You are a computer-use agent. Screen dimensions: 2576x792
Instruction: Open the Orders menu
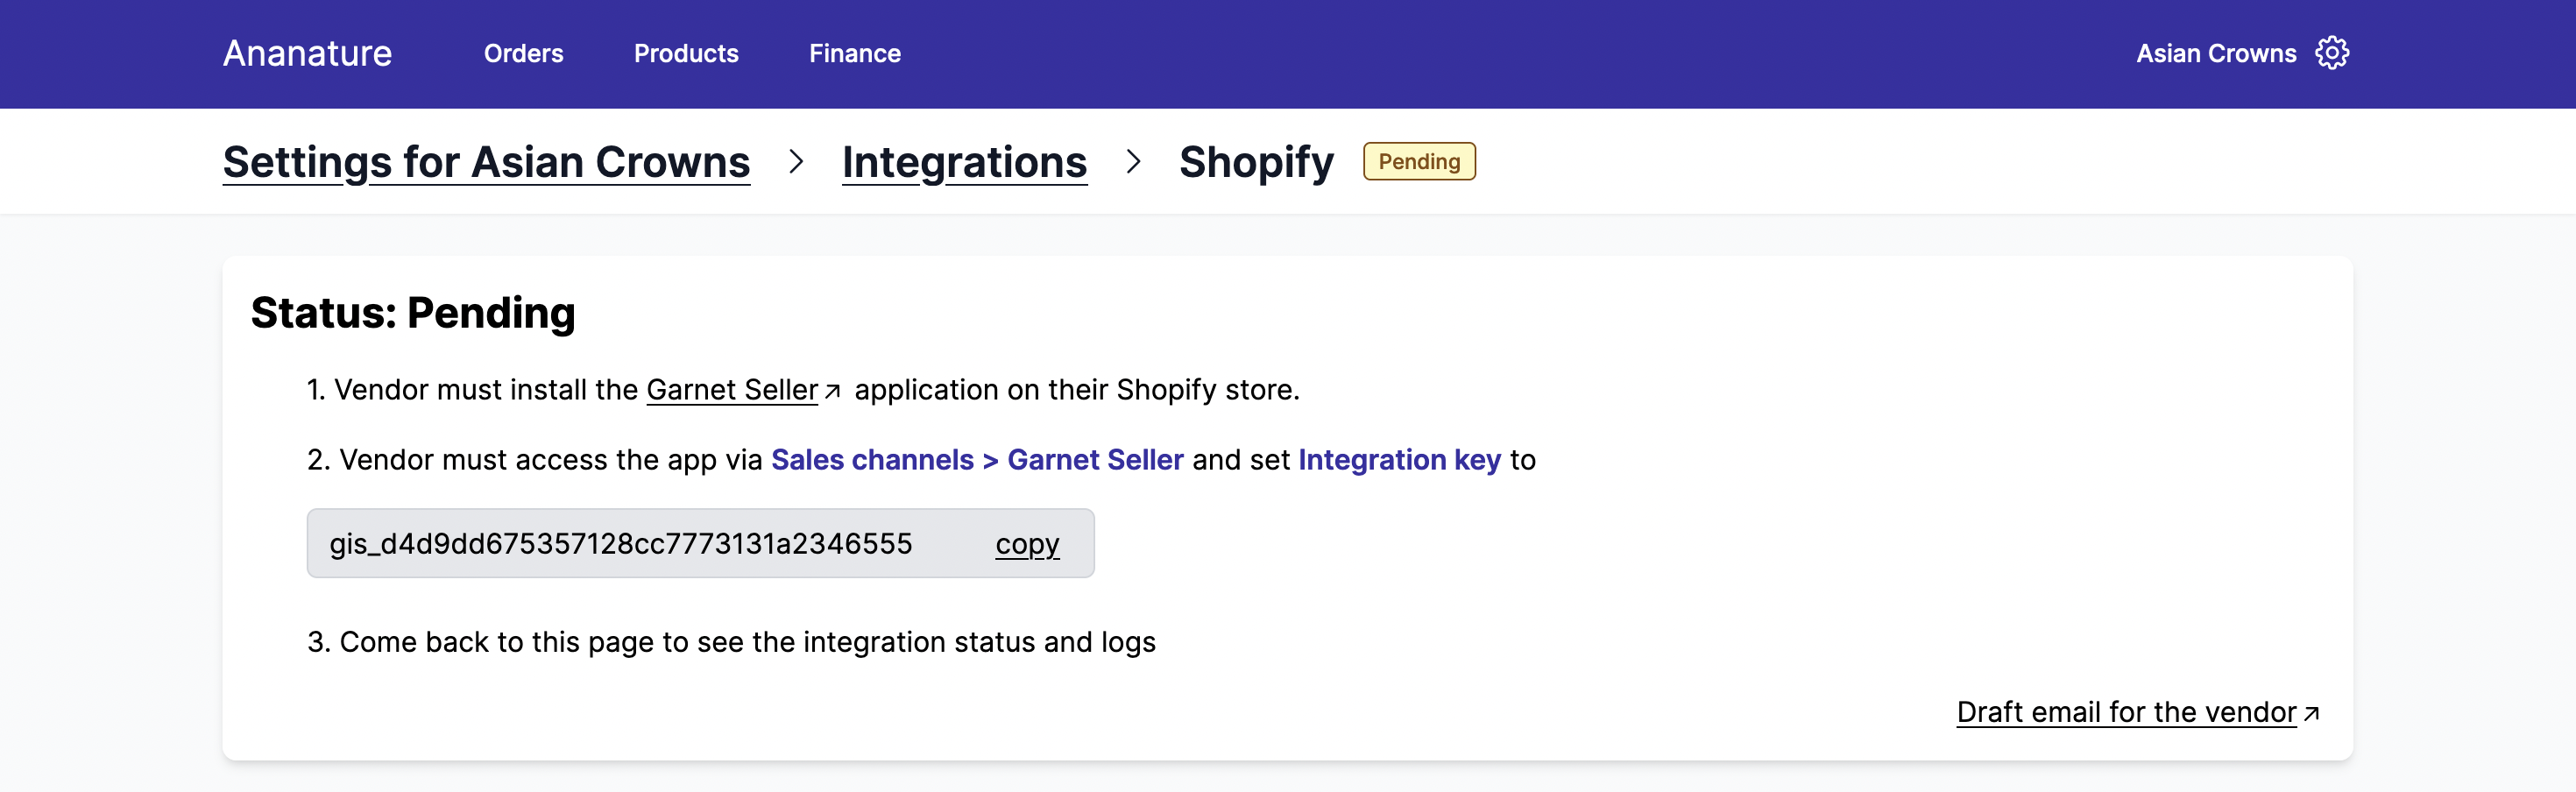pyautogui.click(x=522, y=53)
